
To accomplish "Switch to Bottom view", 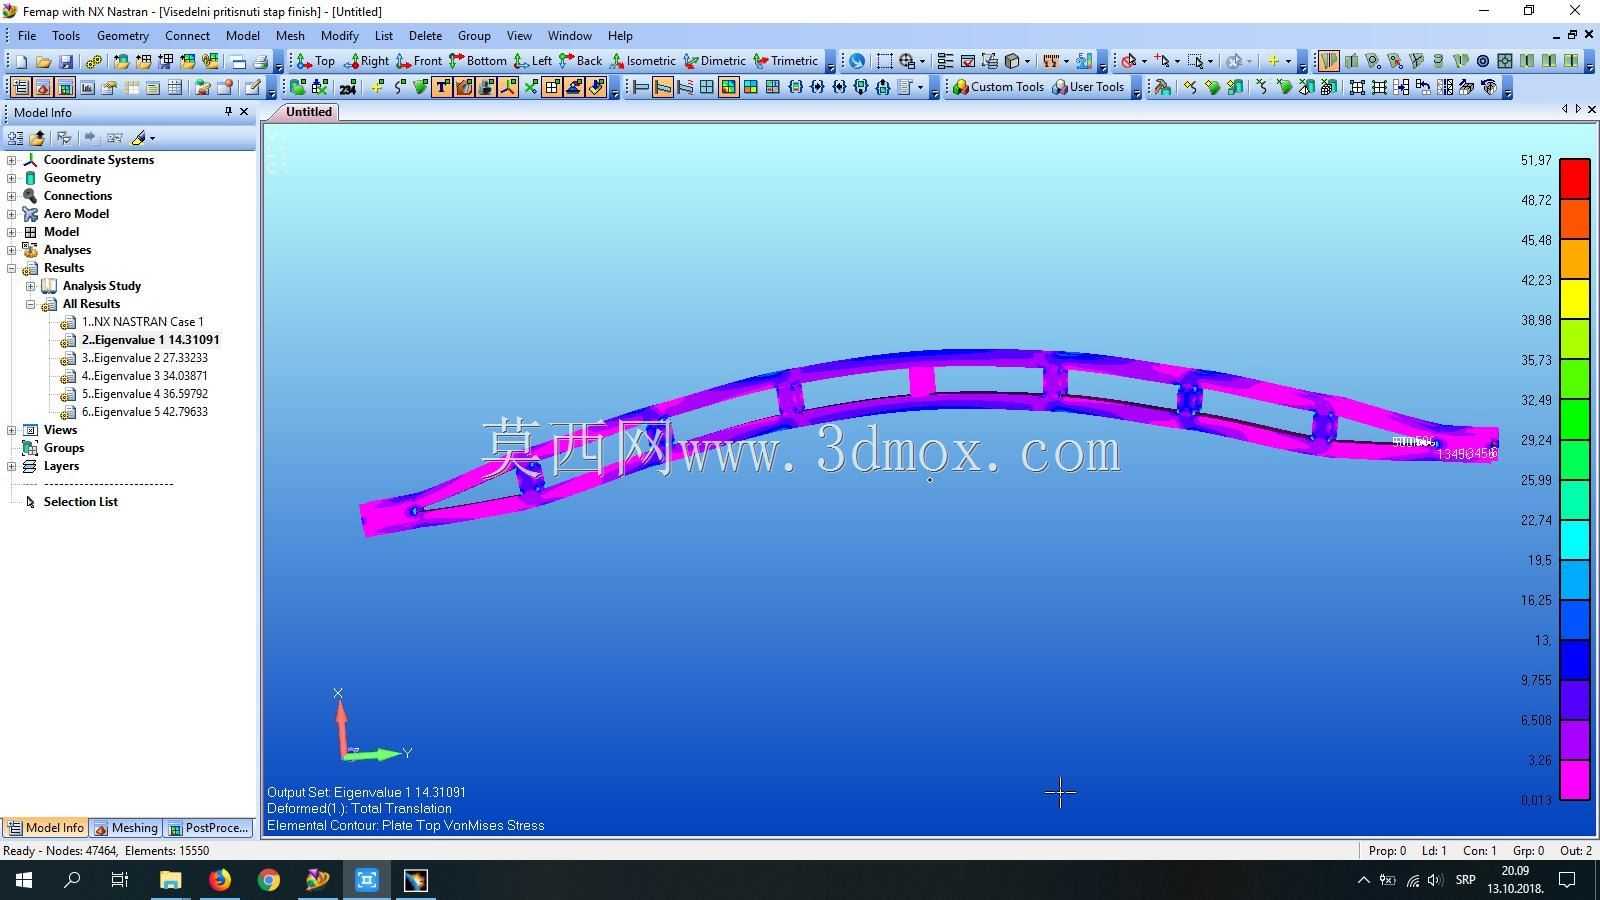I will [x=478, y=61].
